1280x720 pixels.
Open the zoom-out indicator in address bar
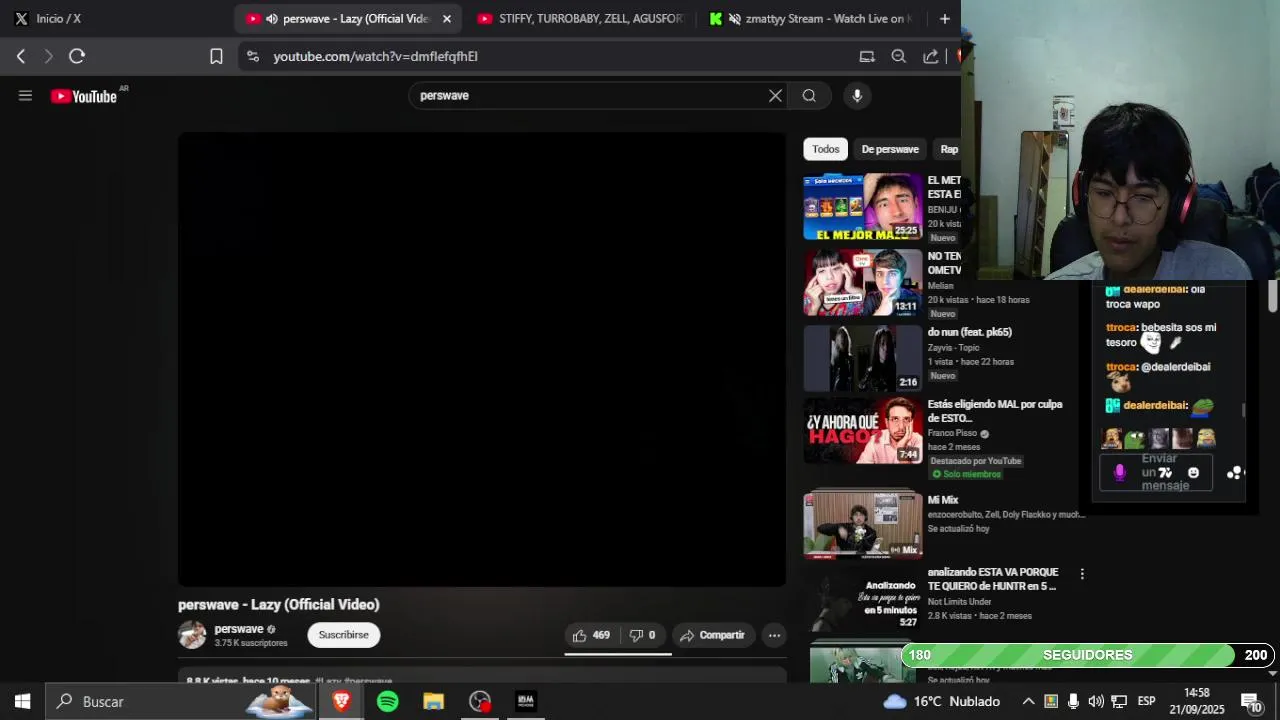899,56
